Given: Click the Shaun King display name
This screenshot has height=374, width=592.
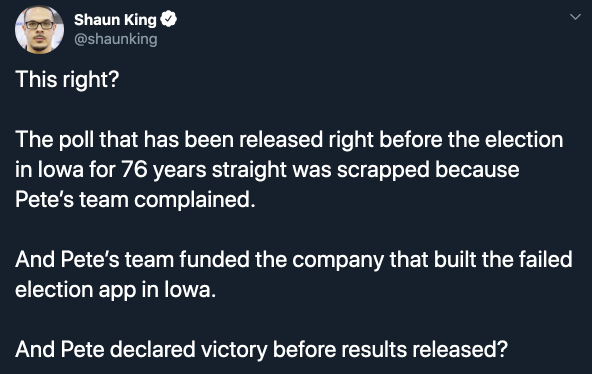Looking at the screenshot, I should [x=115, y=20].
